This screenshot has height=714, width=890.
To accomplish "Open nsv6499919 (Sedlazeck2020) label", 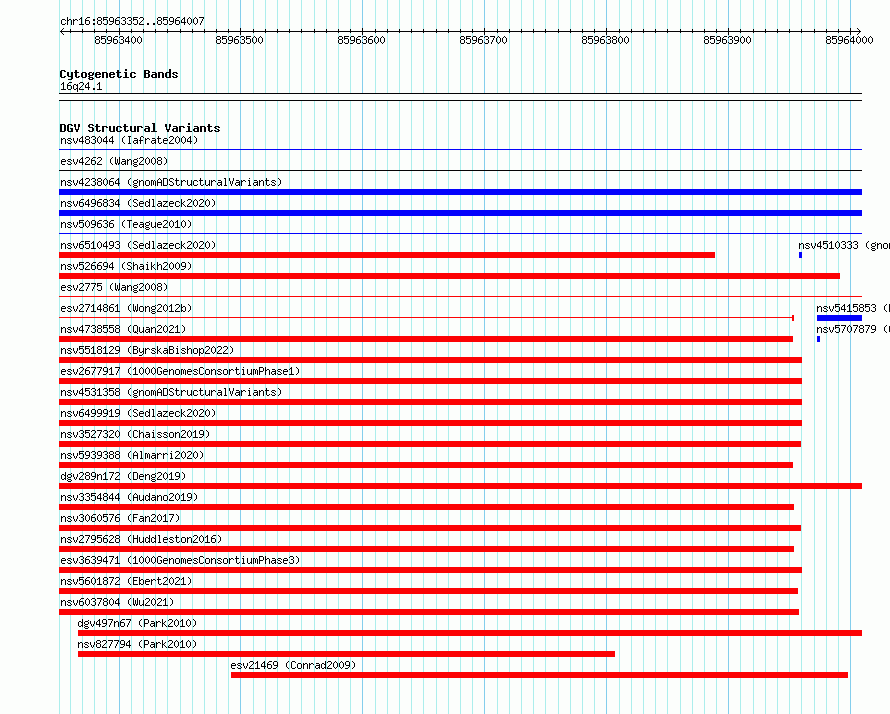I will (x=138, y=413).
